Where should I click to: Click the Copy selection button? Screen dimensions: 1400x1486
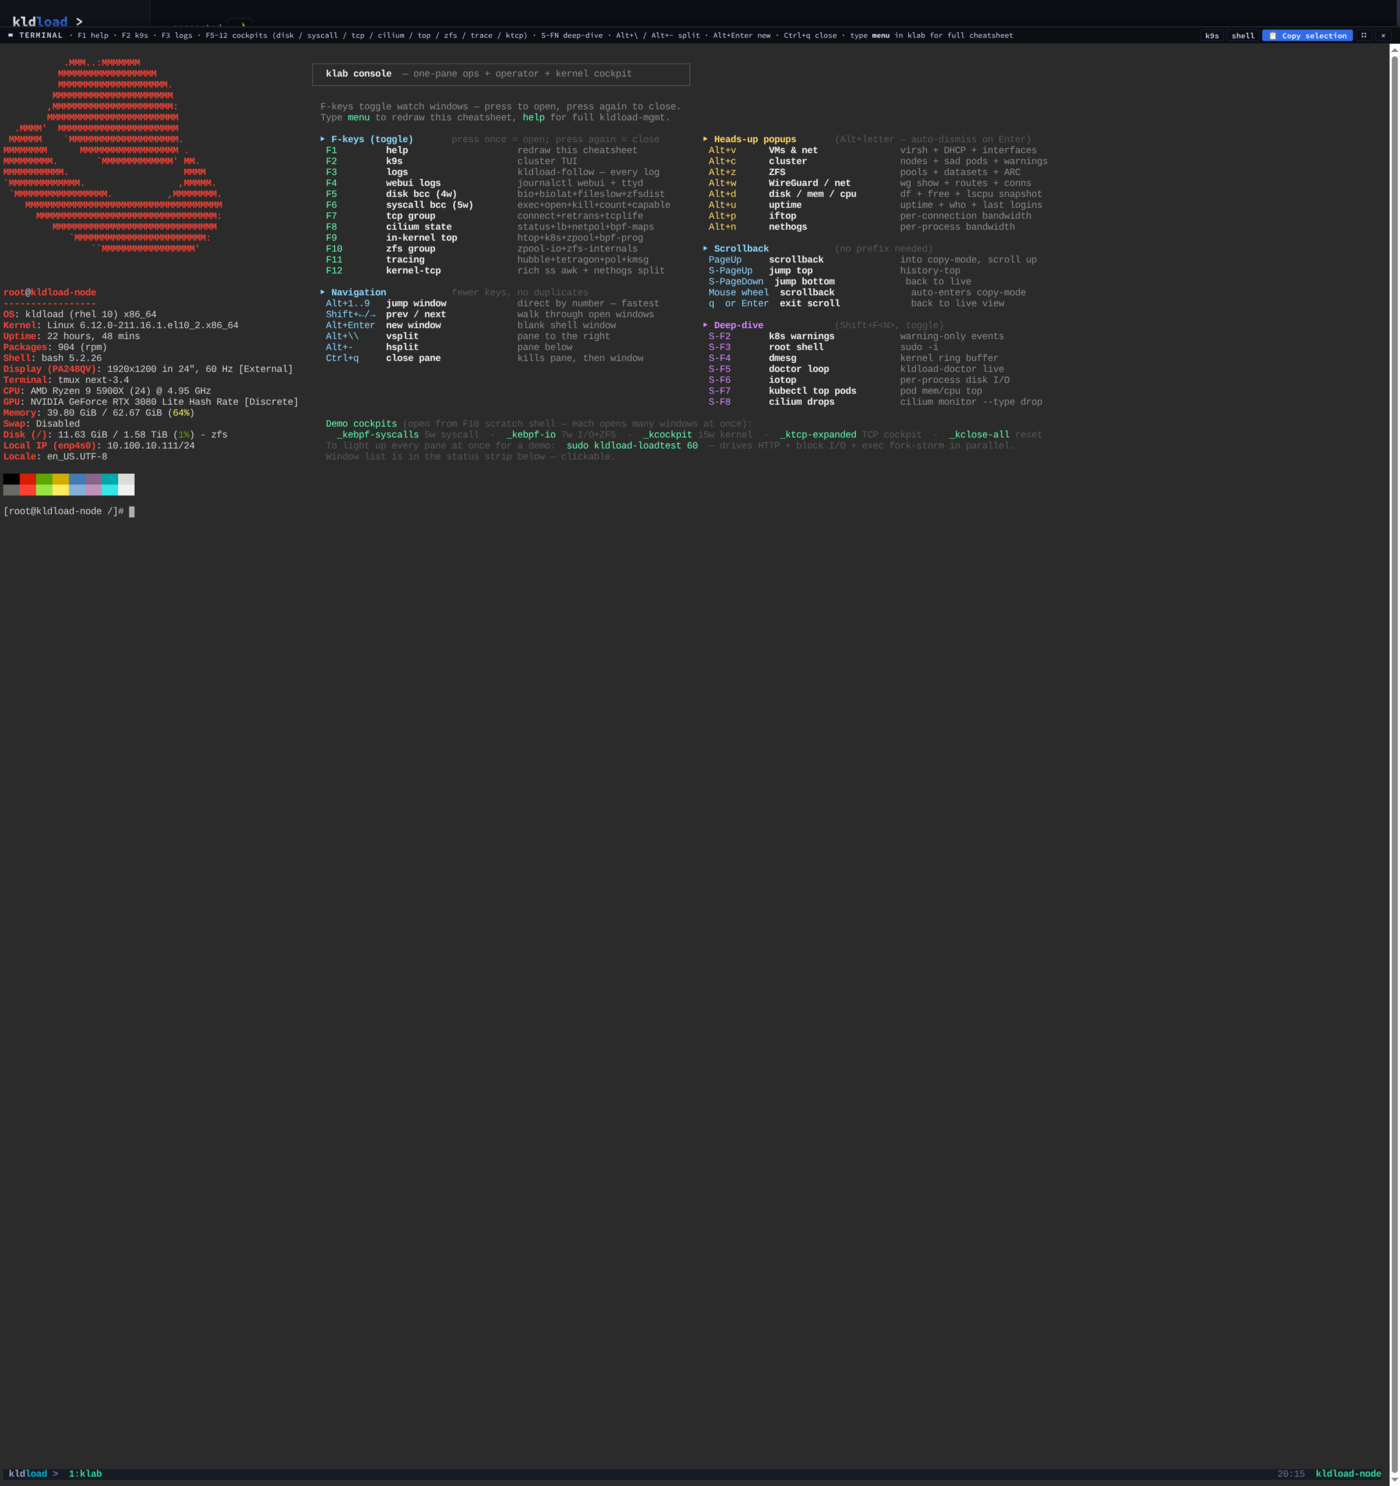coord(1307,35)
